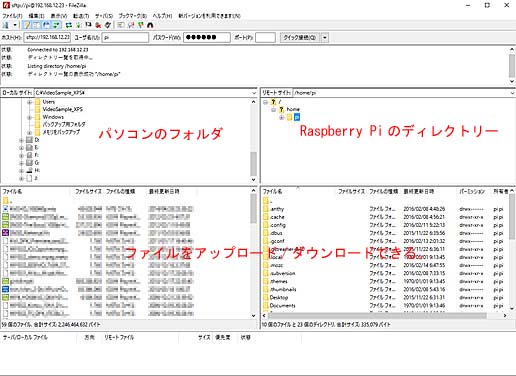Toggle the message log display
The width and height of the screenshot is (516, 376).
(26, 25)
